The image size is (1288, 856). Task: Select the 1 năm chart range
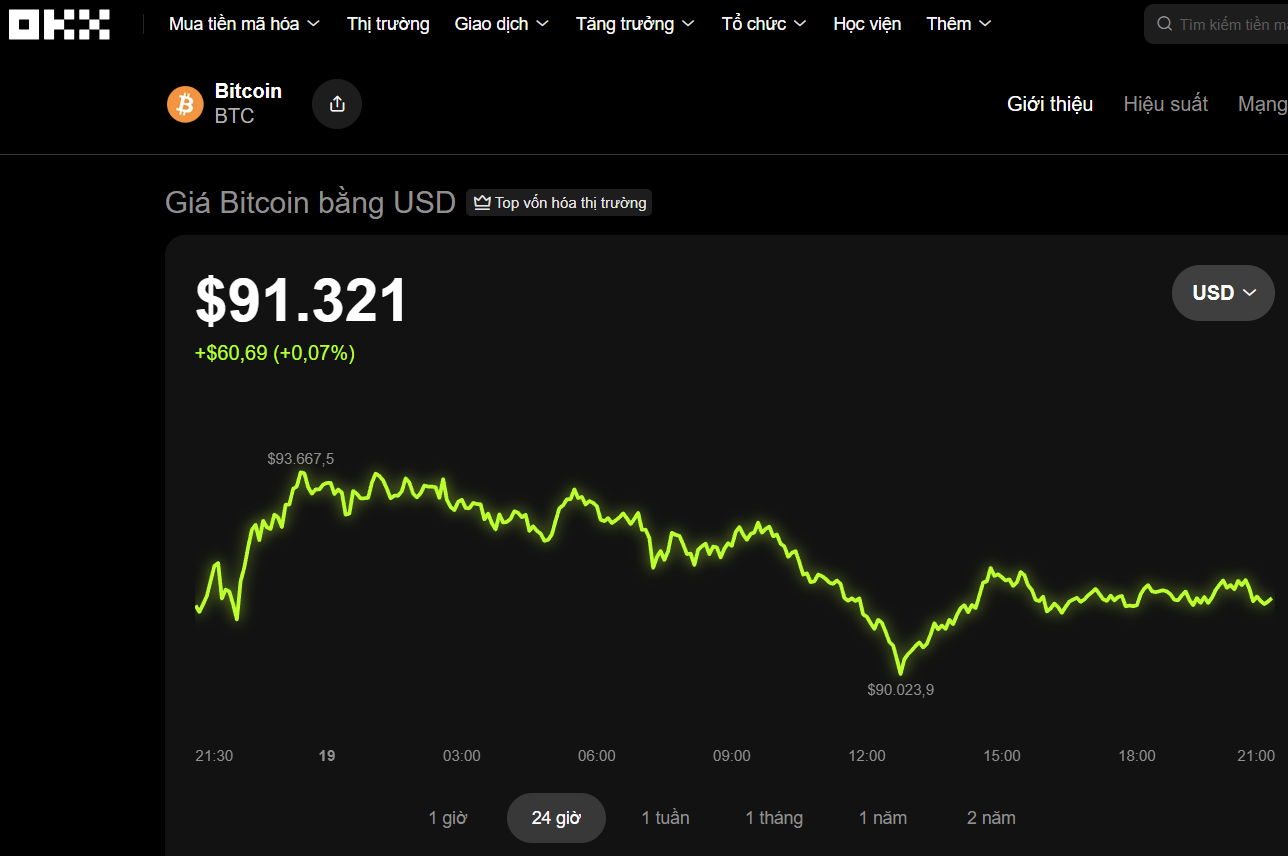point(883,818)
